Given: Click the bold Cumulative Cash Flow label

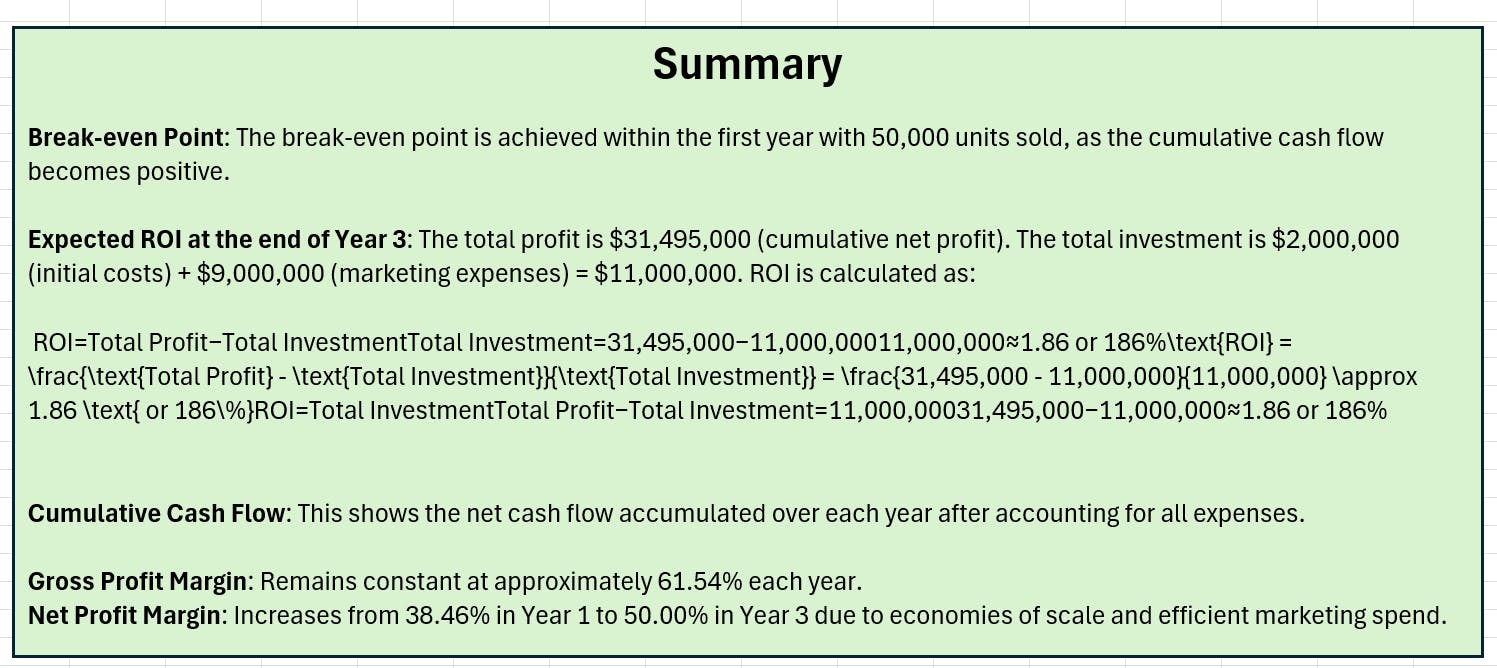Looking at the screenshot, I should pyautogui.click(x=157, y=514).
